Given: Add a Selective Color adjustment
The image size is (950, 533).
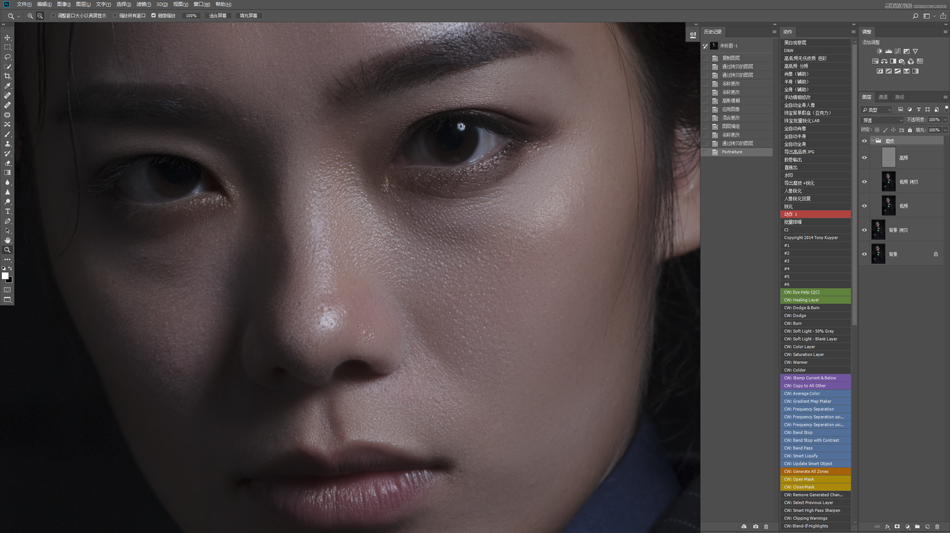Looking at the screenshot, I should (906, 71).
